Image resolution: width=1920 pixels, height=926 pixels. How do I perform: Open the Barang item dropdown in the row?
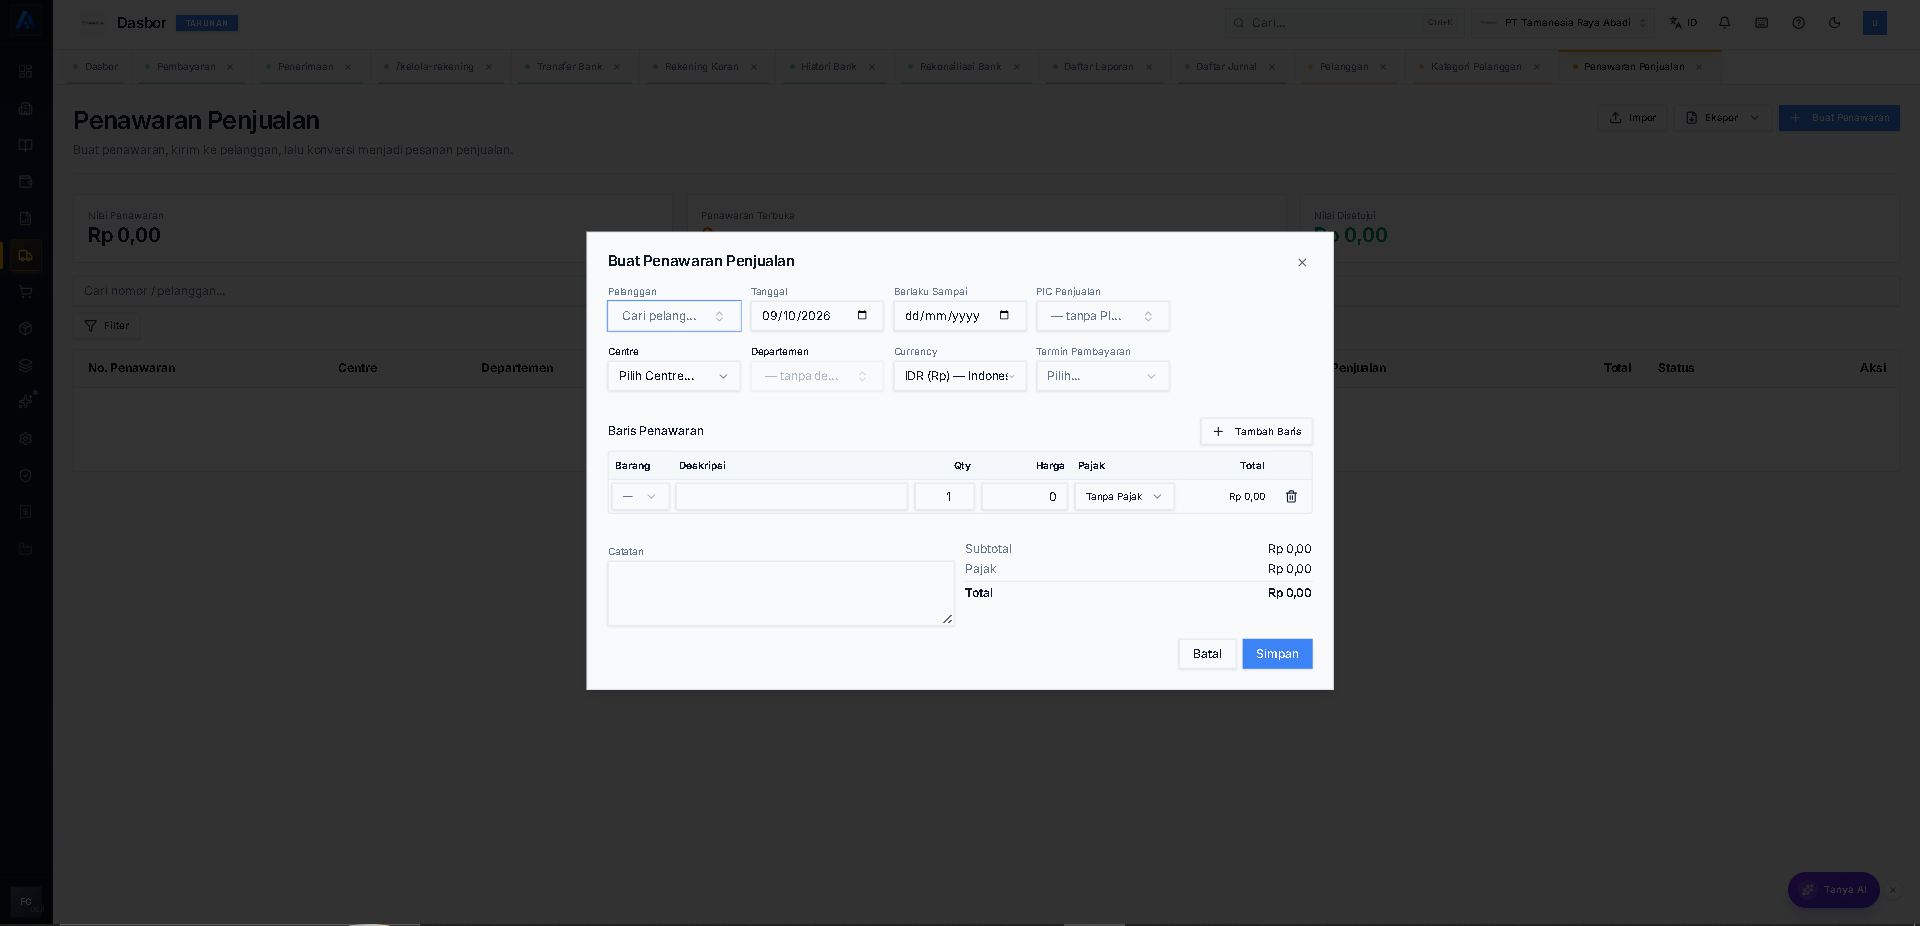(640, 497)
